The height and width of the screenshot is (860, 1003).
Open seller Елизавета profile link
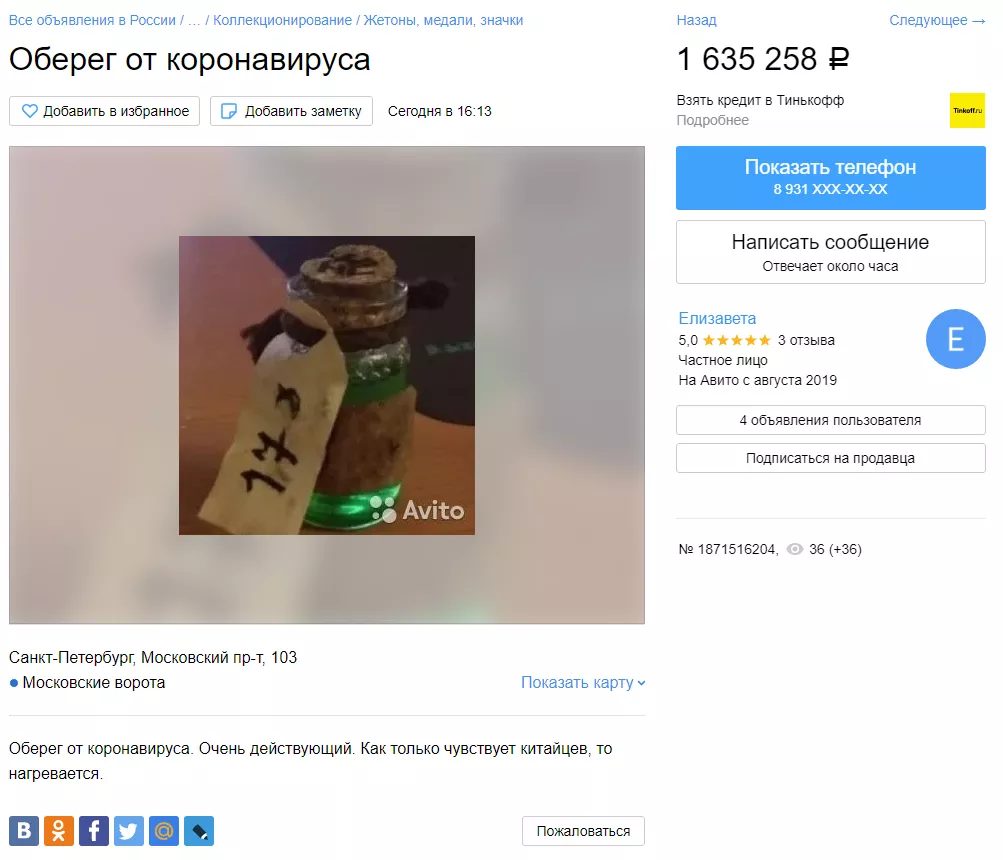coord(717,318)
